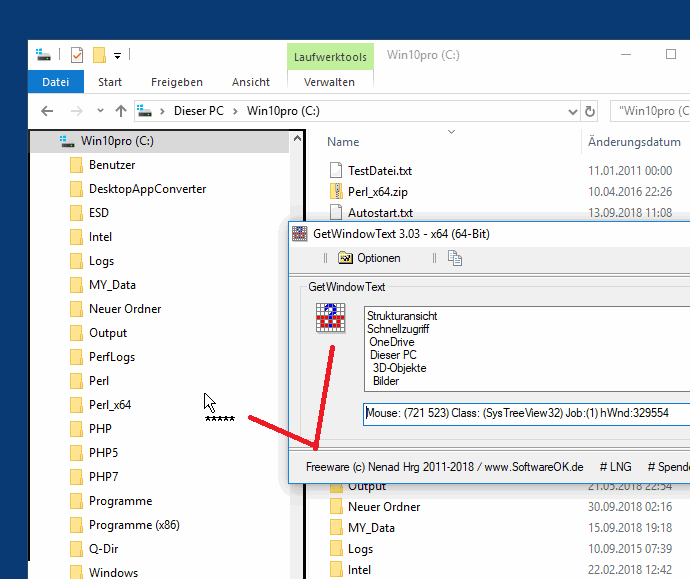Click the Explorer forward arrow
The image size is (690, 579).
click(x=77, y=111)
